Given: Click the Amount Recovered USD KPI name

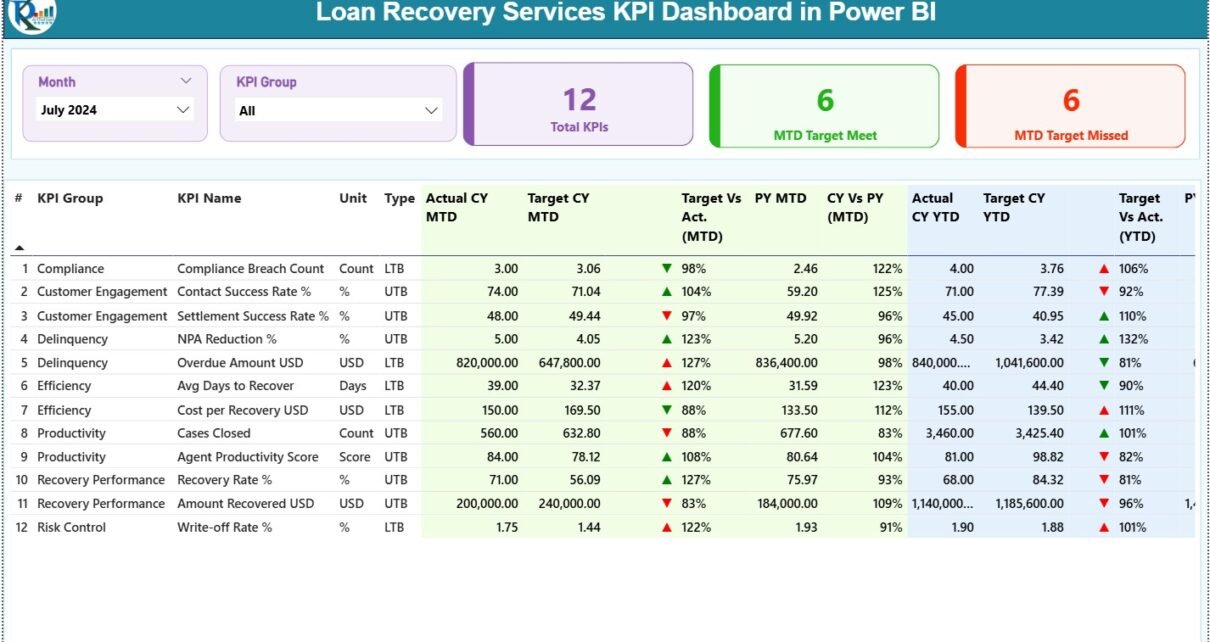Looking at the screenshot, I should point(245,504).
